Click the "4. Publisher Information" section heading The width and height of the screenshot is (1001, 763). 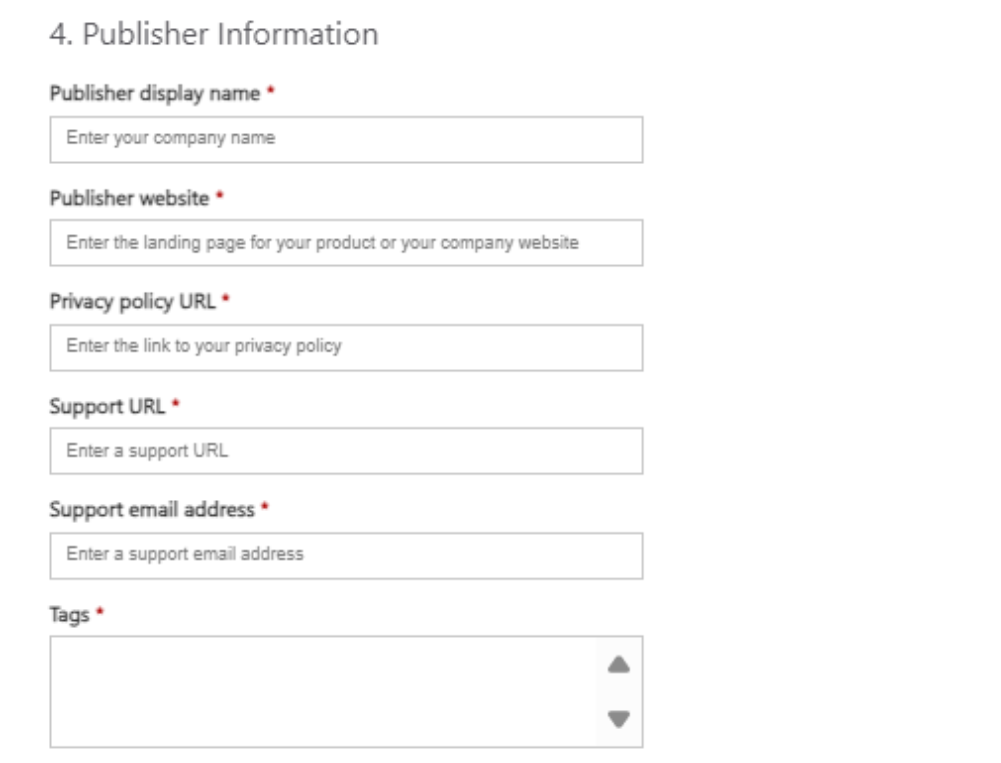(x=214, y=34)
